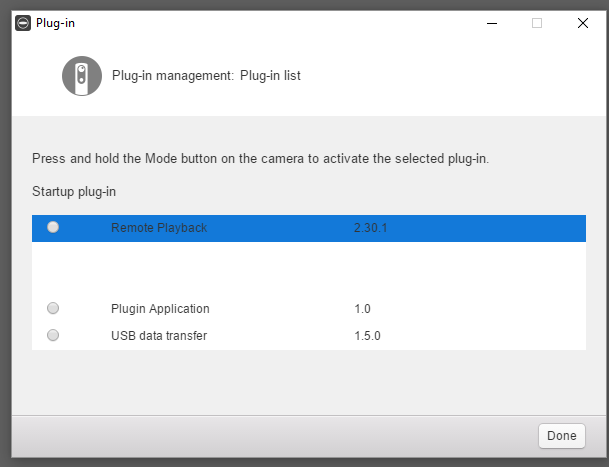Click the Mode button instruction text
The image size is (609, 467).
pos(260,159)
